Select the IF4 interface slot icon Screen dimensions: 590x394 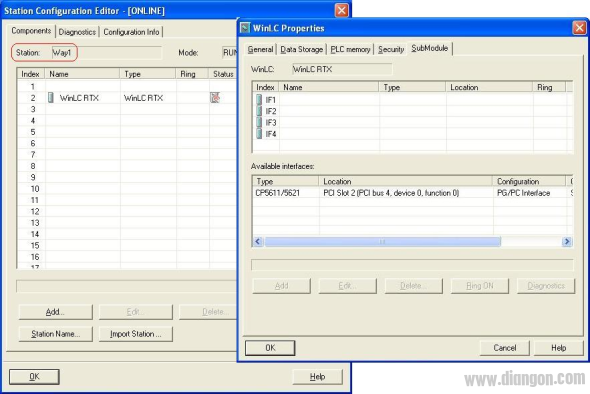tap(259, 134)
